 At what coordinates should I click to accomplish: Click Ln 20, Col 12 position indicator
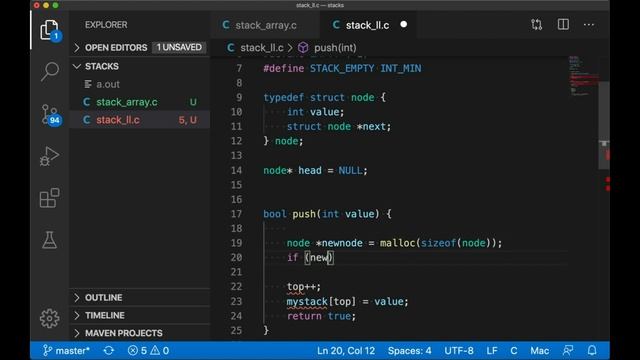346,351
